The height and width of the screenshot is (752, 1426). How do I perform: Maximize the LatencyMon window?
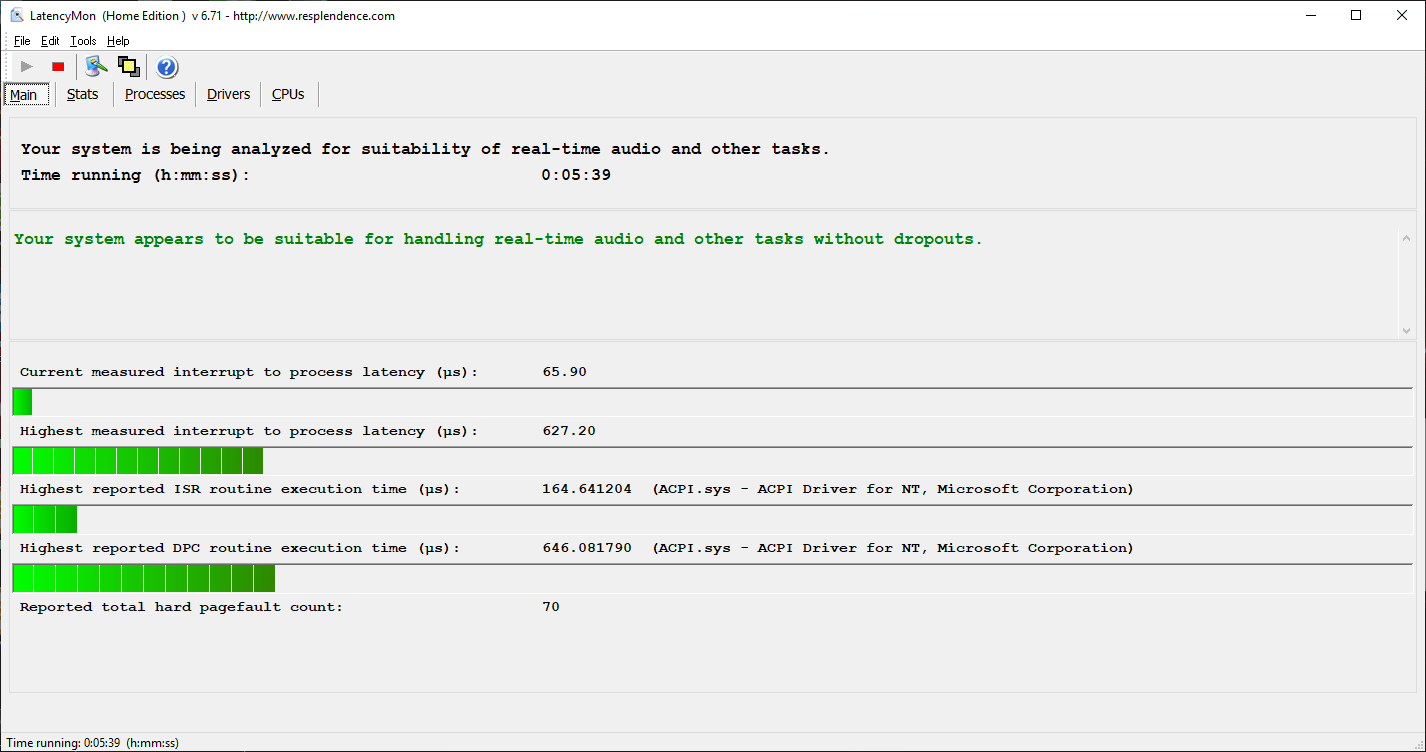pyautogui.click(x=1356, y=15)
